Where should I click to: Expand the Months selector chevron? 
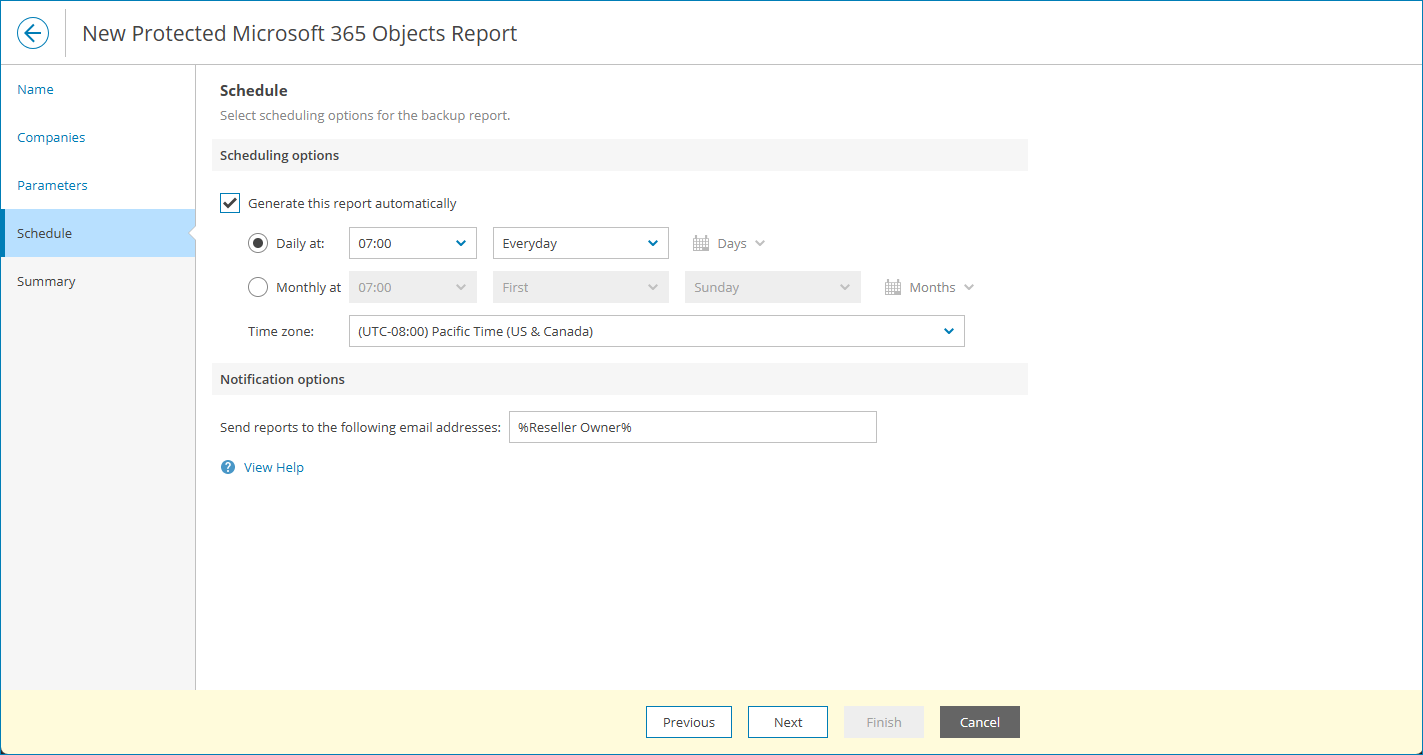(x=968, y=287)
